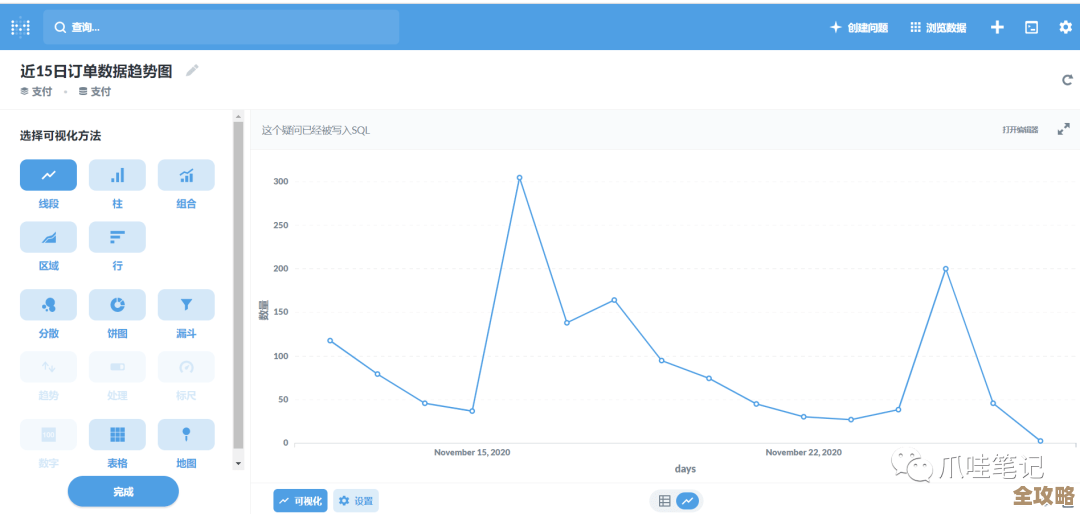Select the combo (组合) chart icon
1080x514 pixels.
point(186,175)
